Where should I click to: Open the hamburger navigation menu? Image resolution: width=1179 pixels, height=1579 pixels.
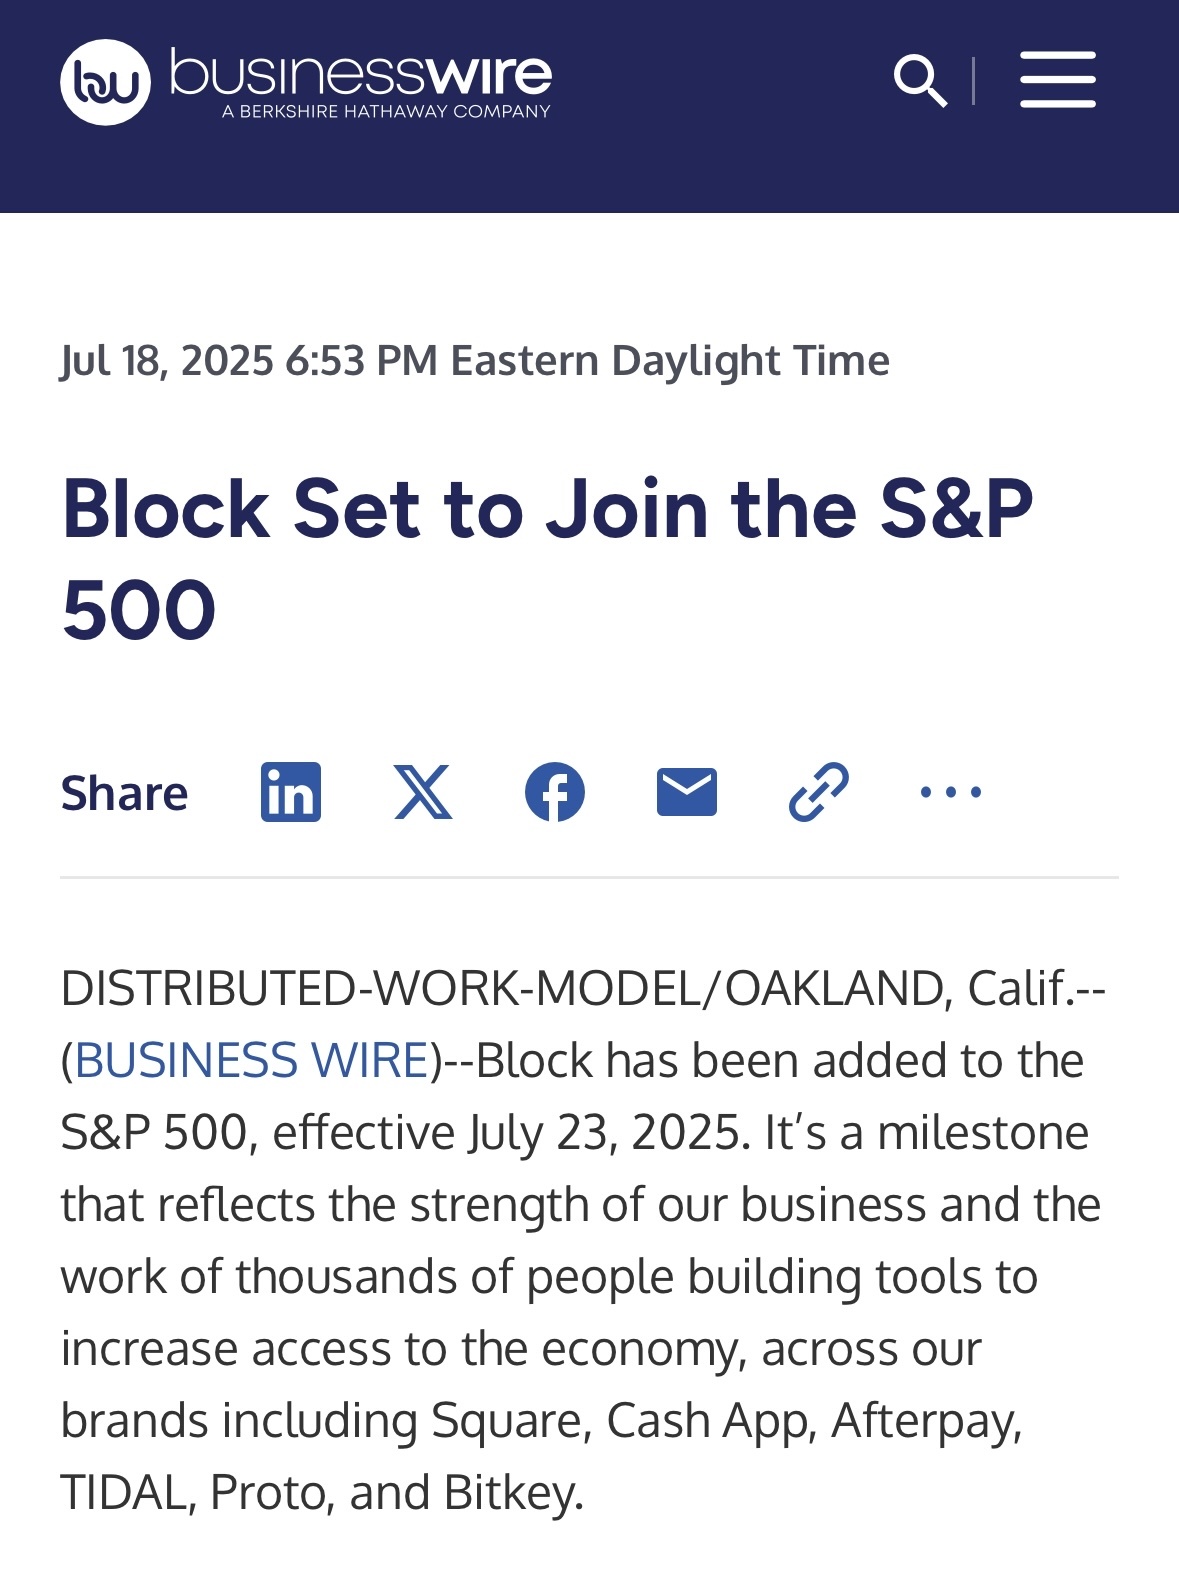pos(1057,80)
